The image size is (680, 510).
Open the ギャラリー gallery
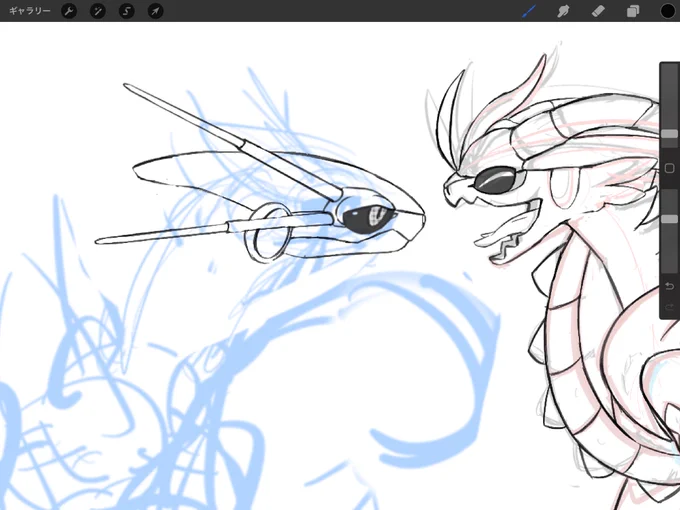pos(29,11)
